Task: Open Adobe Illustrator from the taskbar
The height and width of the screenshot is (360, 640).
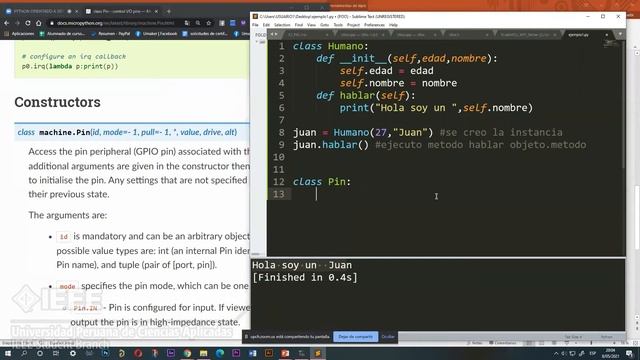Action: pos(269,353)
